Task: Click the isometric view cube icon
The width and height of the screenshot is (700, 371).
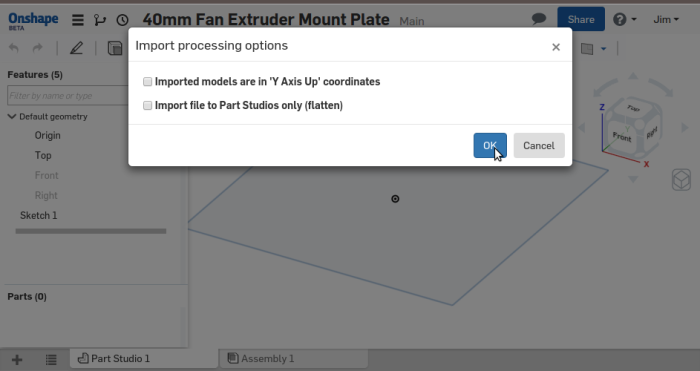Action: click(681, 180)
